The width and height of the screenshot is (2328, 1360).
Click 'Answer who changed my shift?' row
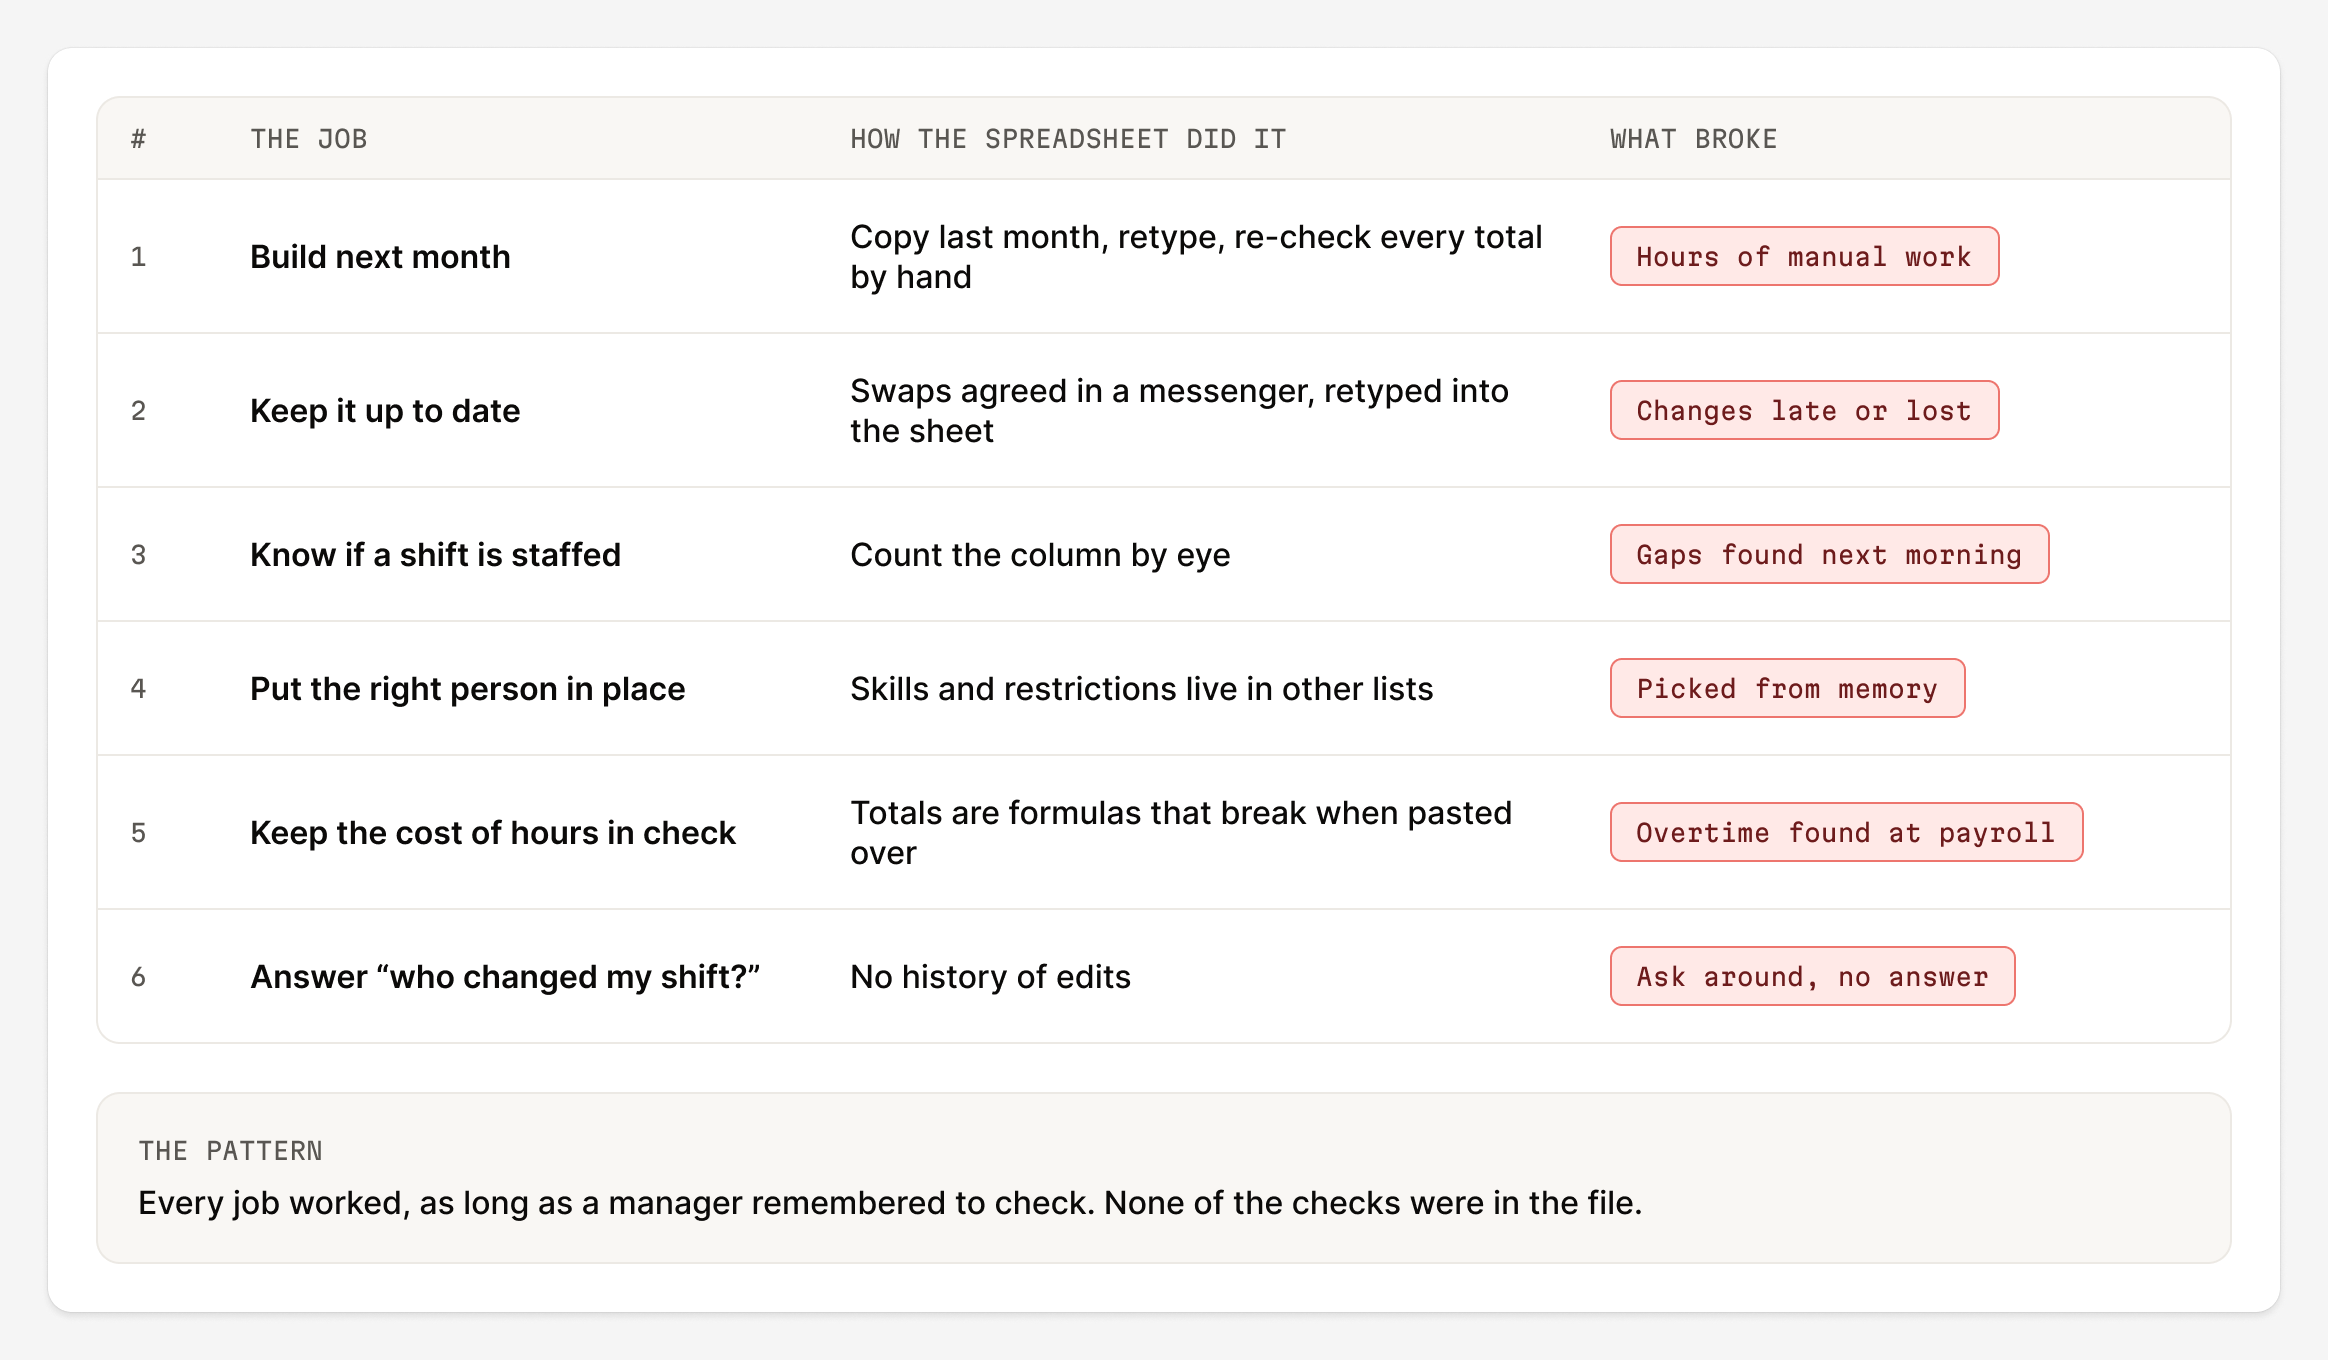tap(1164, 976)
